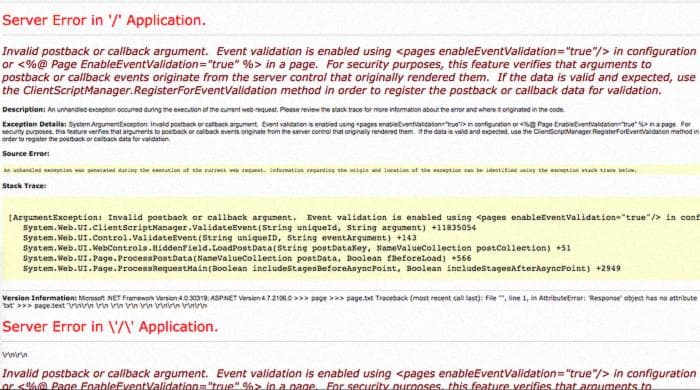
Task: Click the Page.ProcessPostData stack trace line
Action: click(247, 258)
